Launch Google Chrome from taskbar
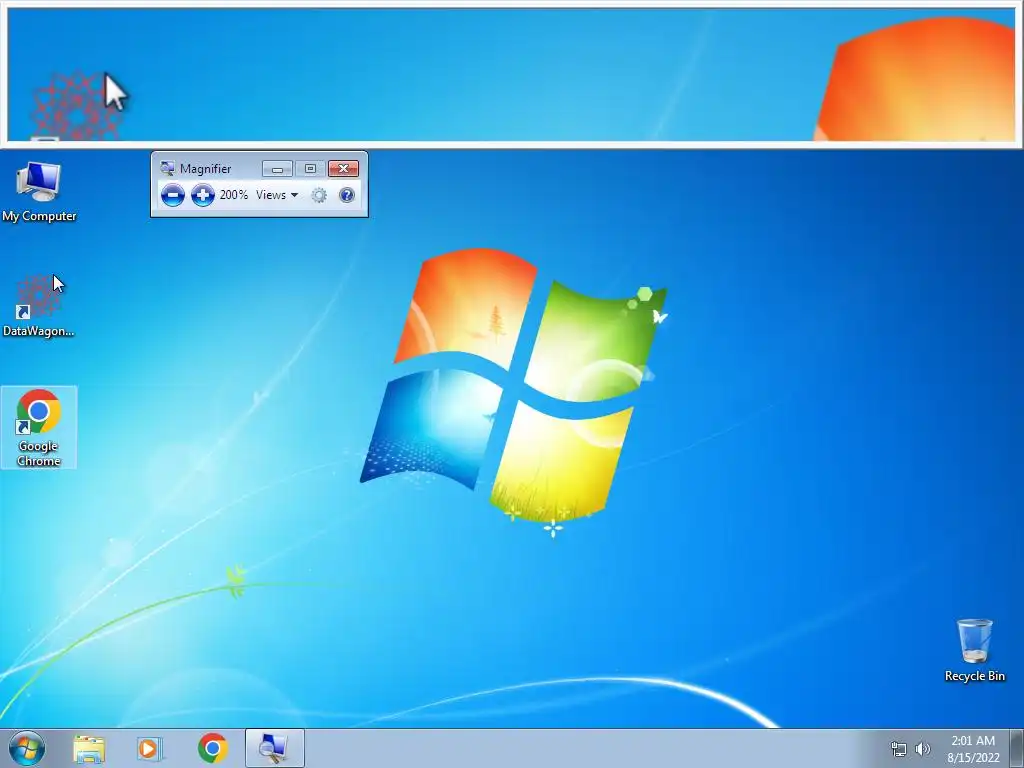The width and height of the screenshot is (1024, 768). pos(213,748)
